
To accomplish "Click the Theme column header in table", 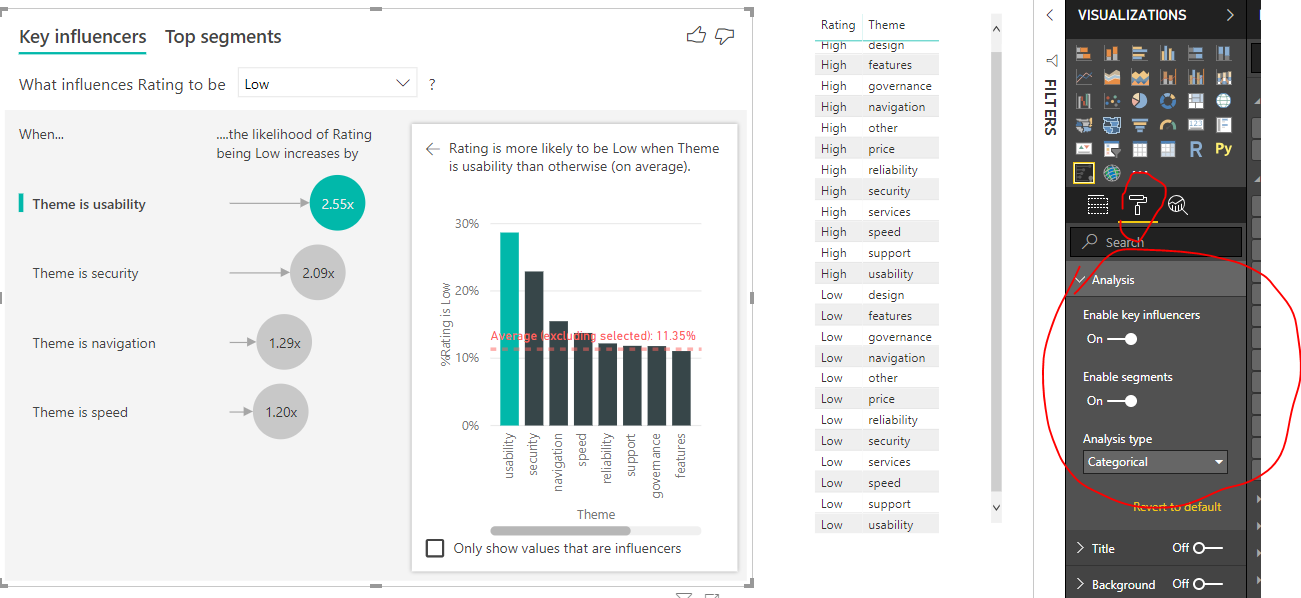I will tap(887, 25).
